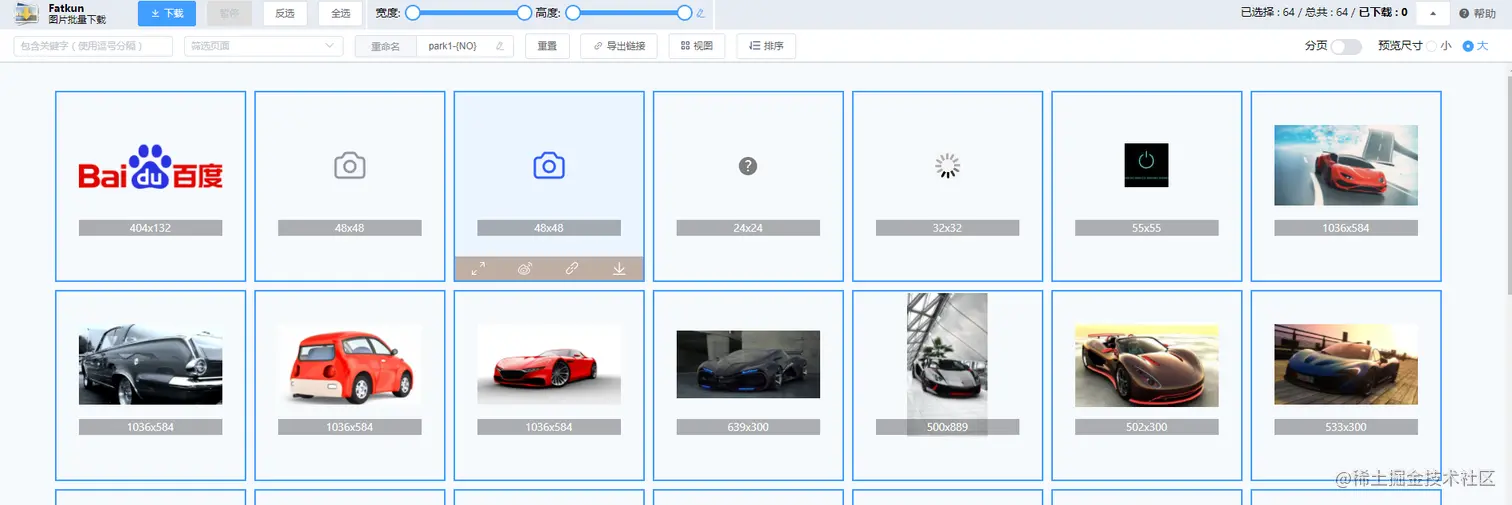The height and width of the screenshot is (505, 1512).
Task: Click the Fatkun logo icon
Action: [x=26, y=13]
